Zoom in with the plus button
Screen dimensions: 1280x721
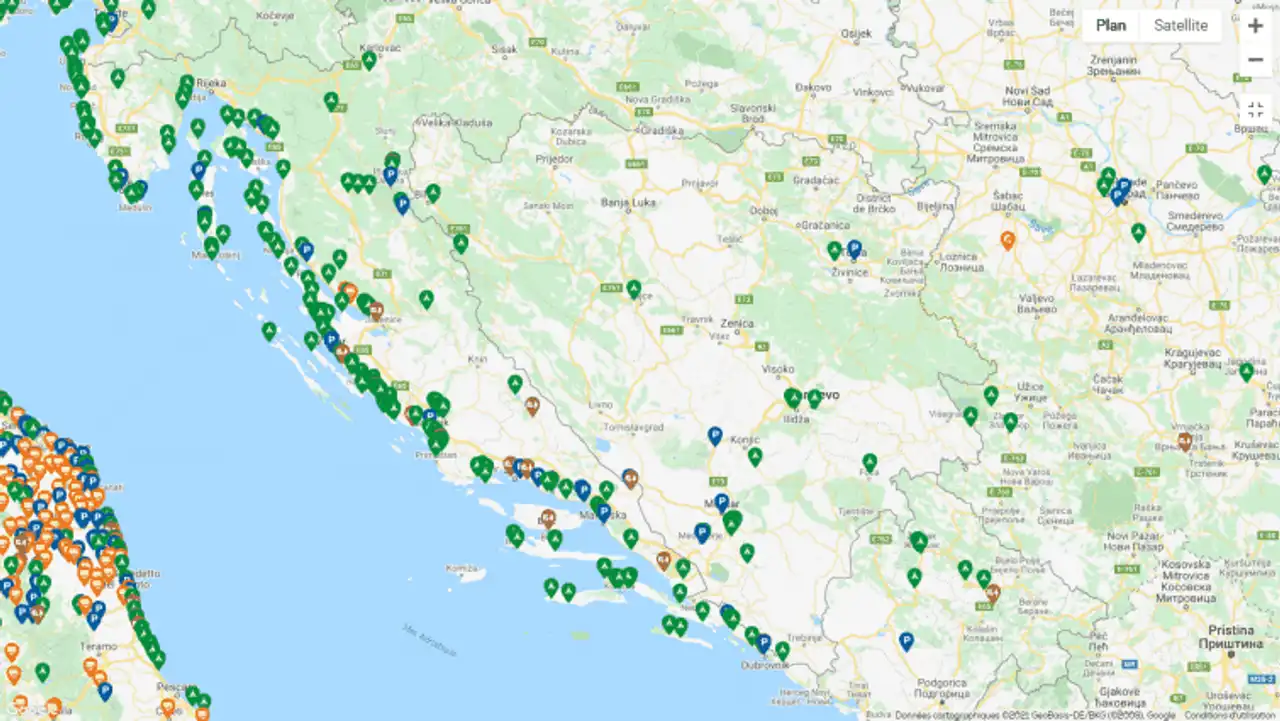(x=1256, y=26)
